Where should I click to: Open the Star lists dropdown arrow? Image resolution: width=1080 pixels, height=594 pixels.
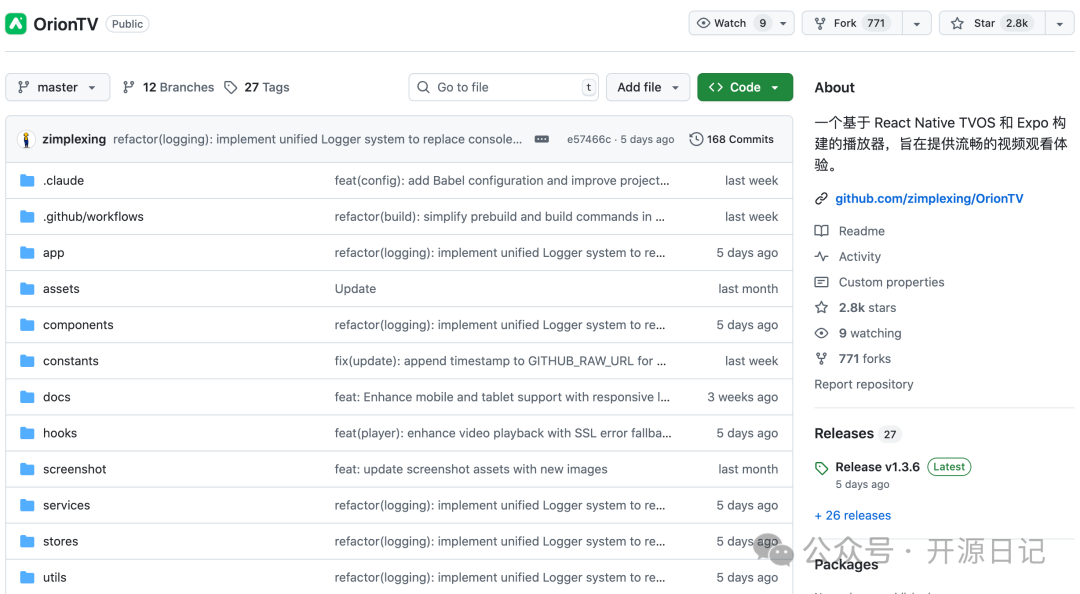[1059, 23]
